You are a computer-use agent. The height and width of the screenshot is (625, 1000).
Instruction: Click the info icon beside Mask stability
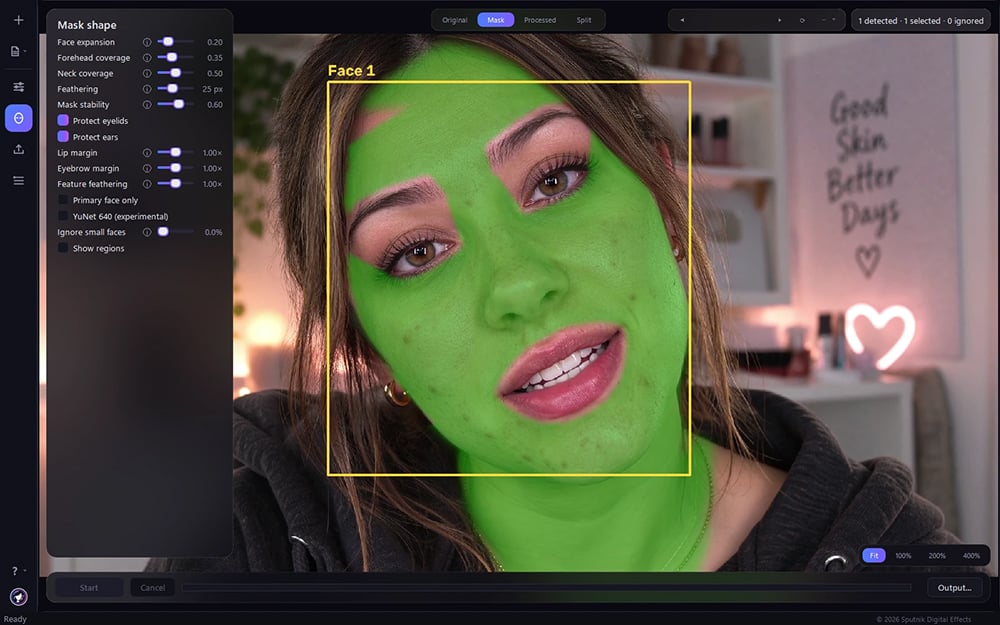(147, 105)
